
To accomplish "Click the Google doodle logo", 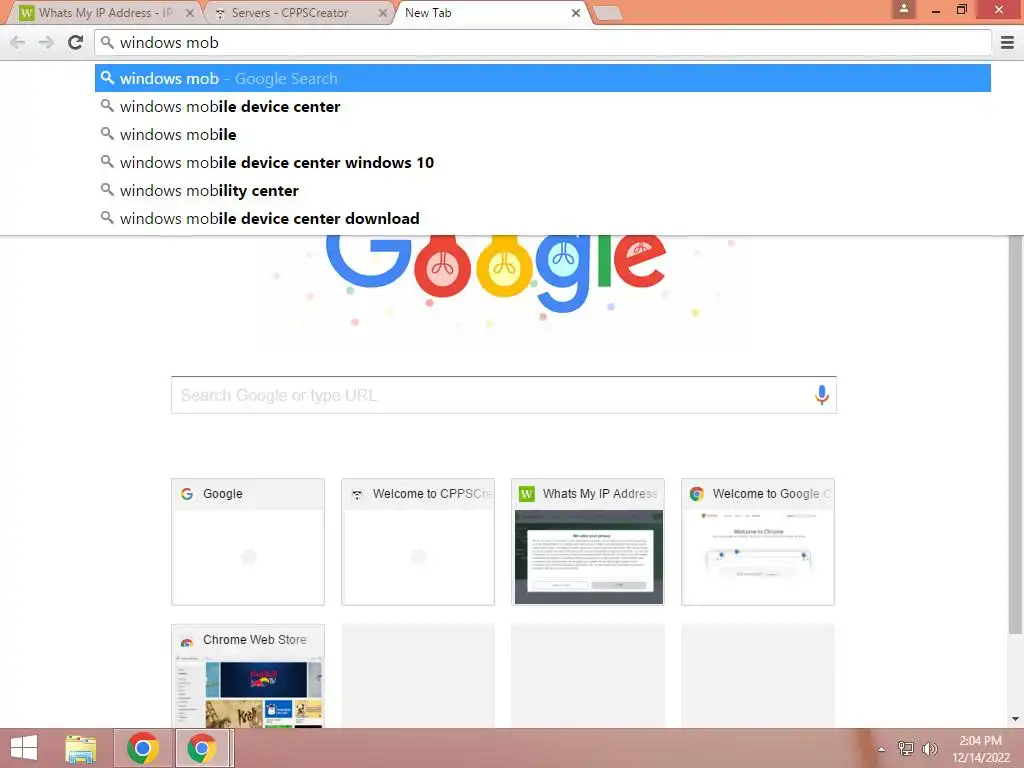I will click(x=496, y=272).
